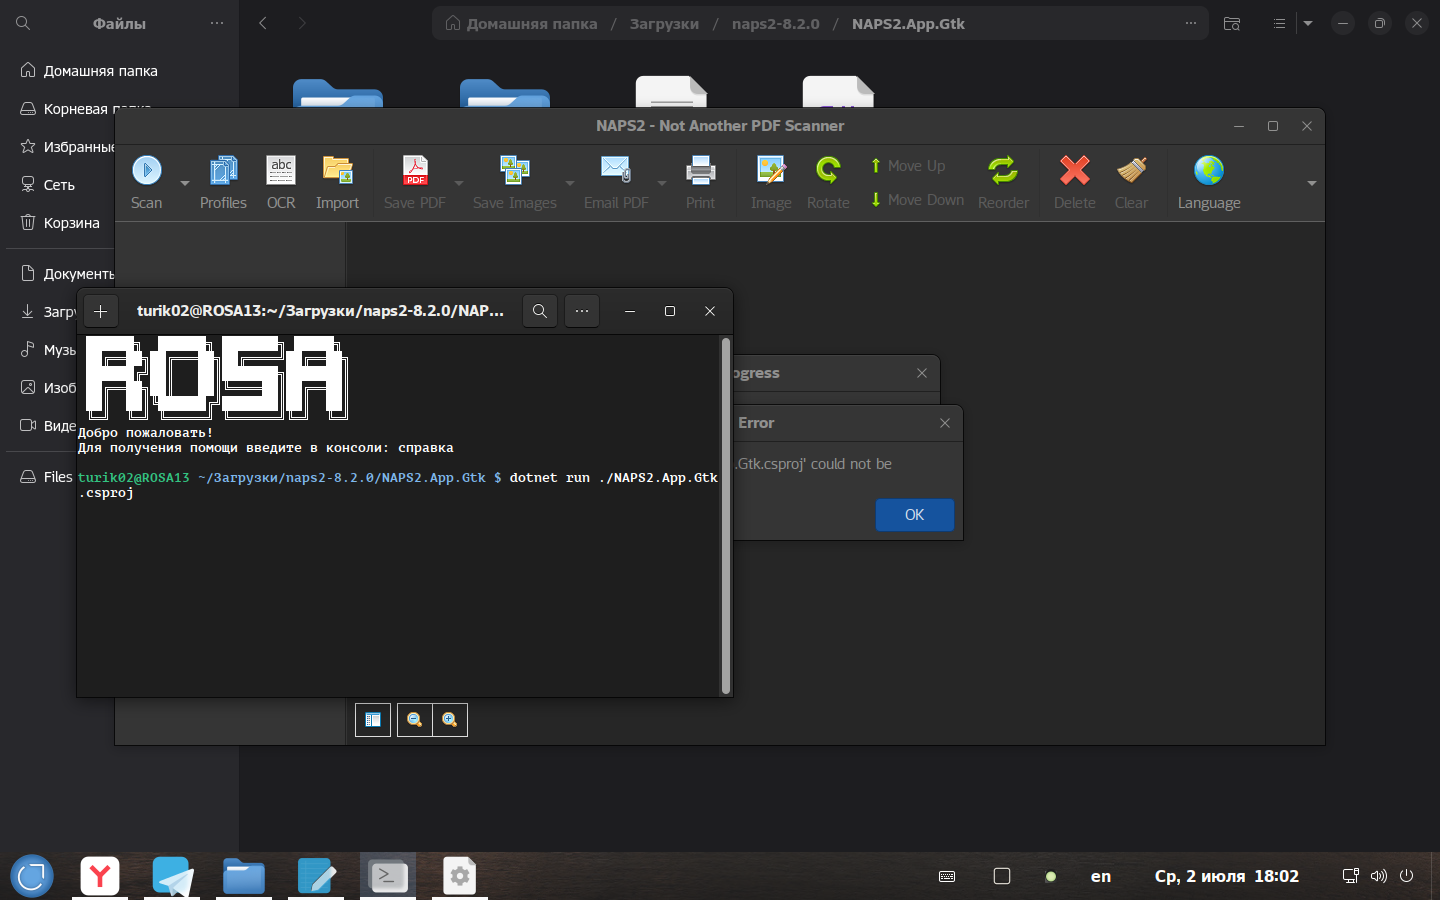Expand the Scan dropdown arrow
Screen dimensions: 1440x900
(x=185, y=183)
